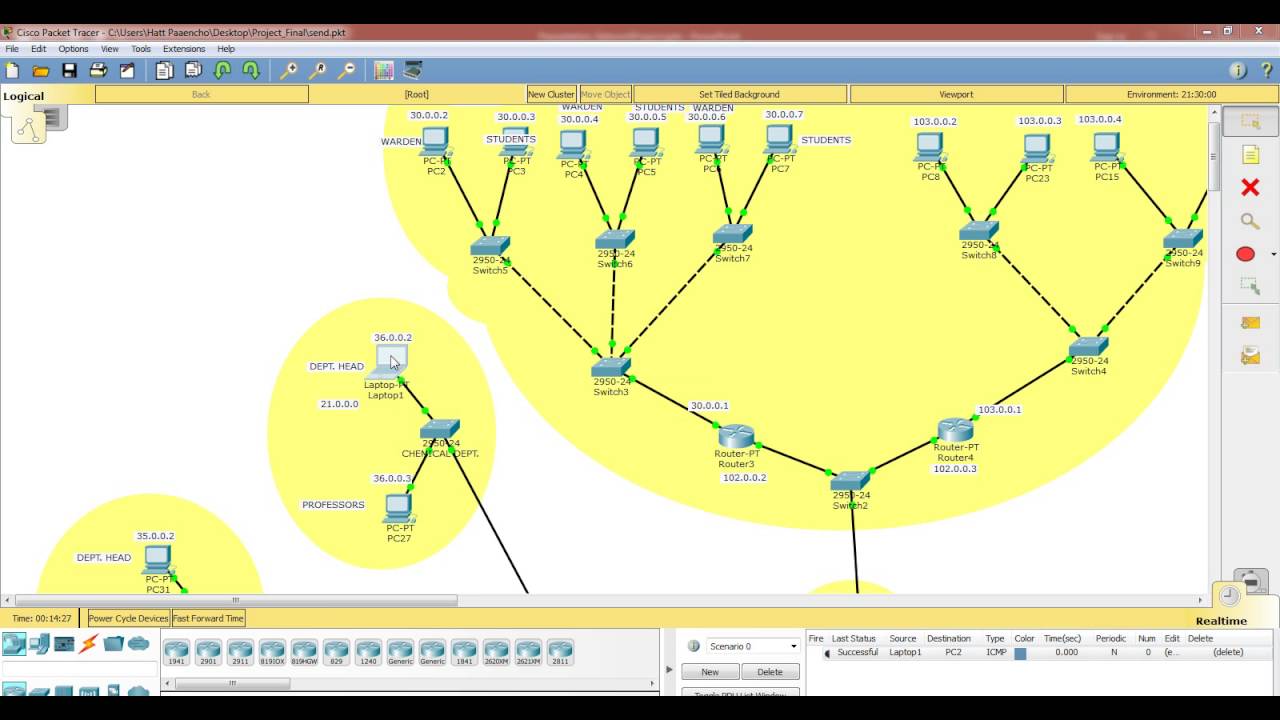Screen dimensions: 1280x720
Task: Open the custom devices dialog icon
Action: tap(412, 71)
